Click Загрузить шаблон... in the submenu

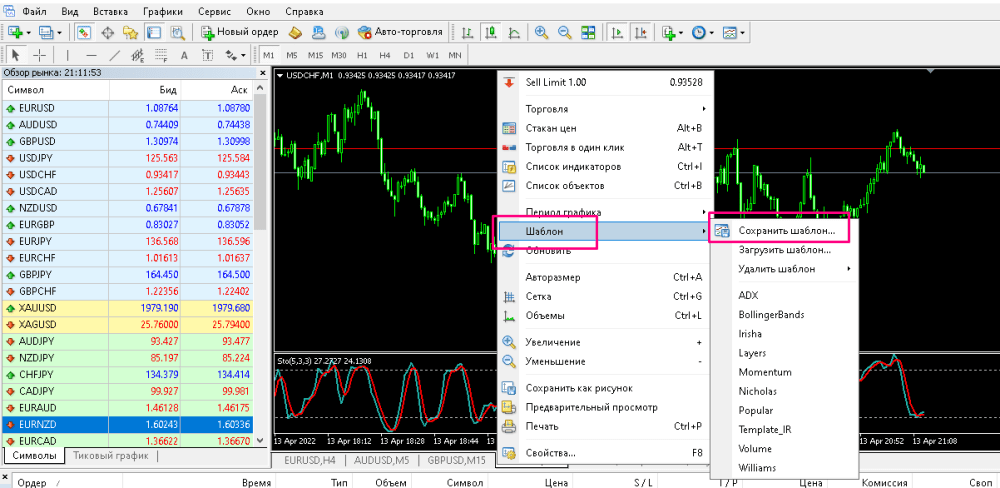(784, 250)
